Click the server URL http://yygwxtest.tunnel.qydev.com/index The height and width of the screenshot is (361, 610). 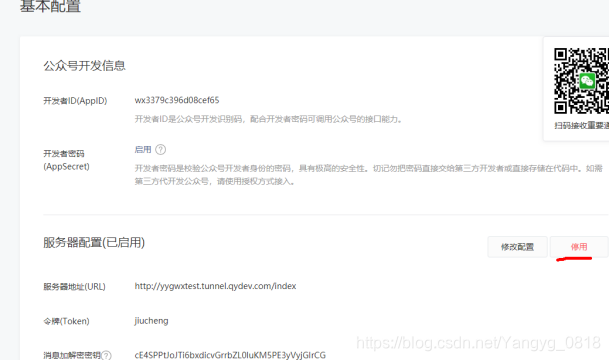coord(215,286)
